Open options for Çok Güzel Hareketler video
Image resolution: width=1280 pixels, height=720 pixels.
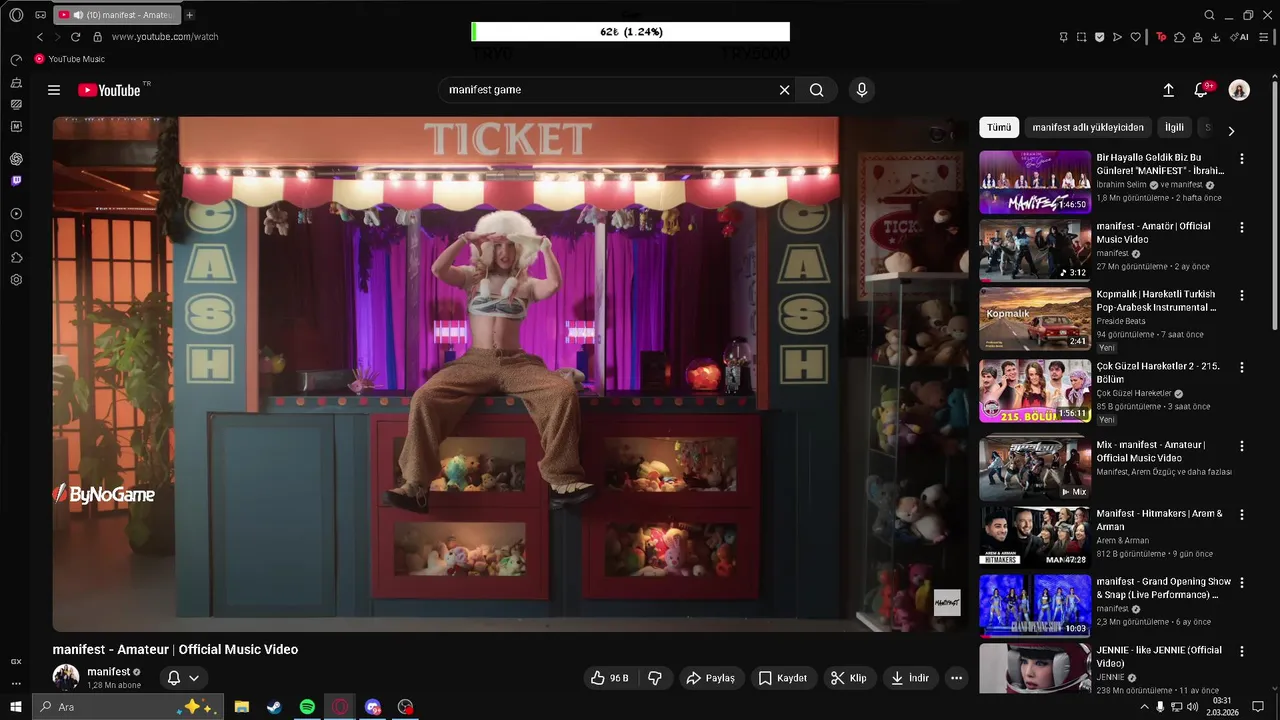1242,368
